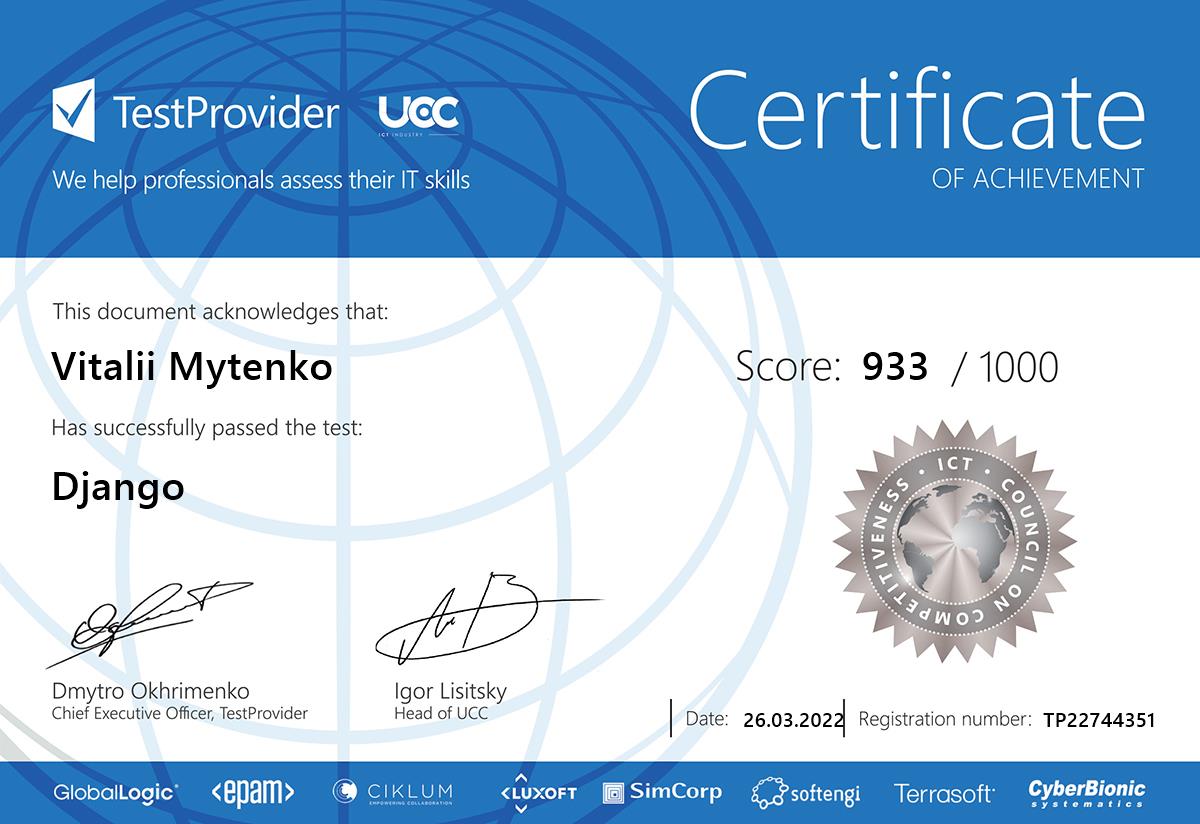Select the recipient name Vitalii Mytenko
Viewport: 1200px width, 824px height.
click(x=191, y=368)
